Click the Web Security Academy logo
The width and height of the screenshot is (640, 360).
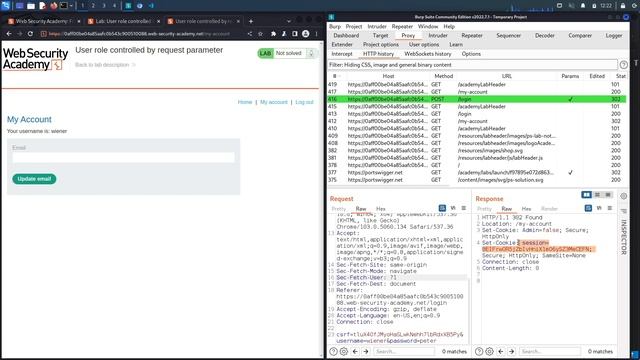click(36, 59)
